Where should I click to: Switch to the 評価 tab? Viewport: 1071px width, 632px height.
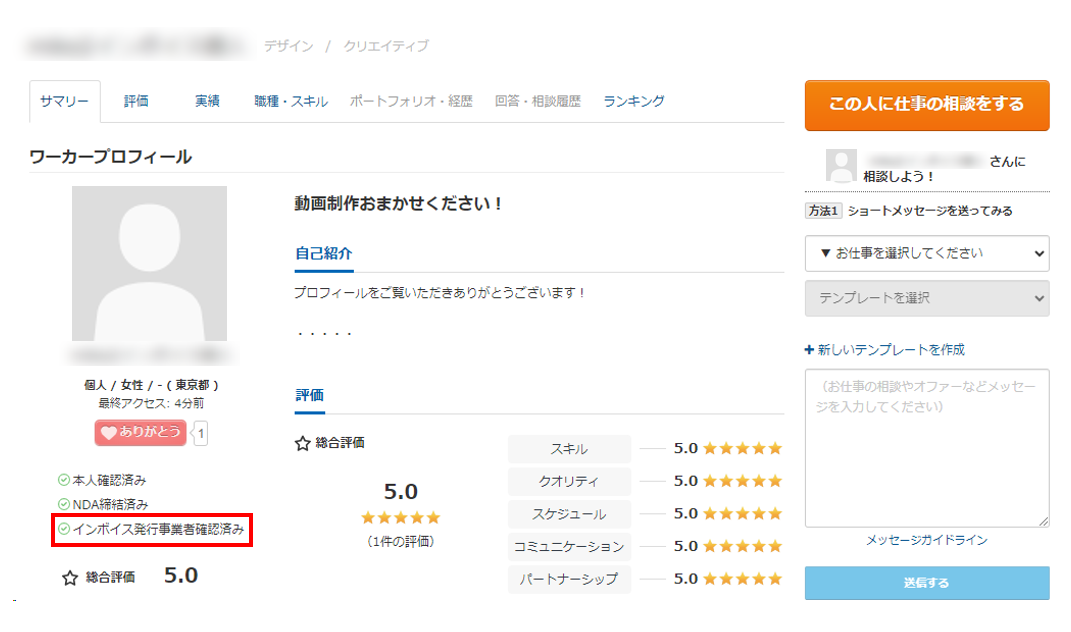click(x=136, y=101)
